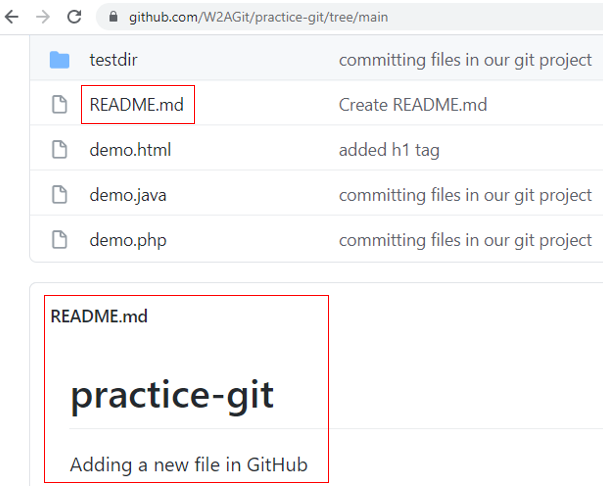
Task: Click the browser forward arrow
Action: [x=43, y=17]
